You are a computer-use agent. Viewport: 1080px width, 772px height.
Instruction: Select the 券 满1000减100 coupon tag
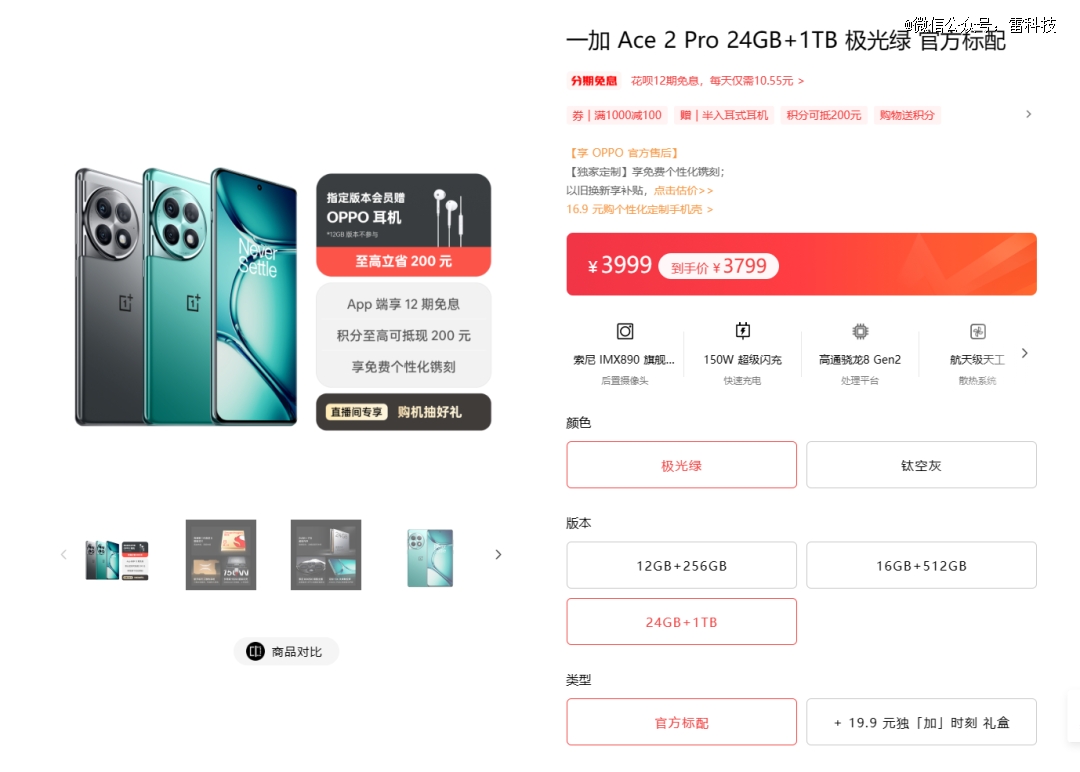coord(616,115)
